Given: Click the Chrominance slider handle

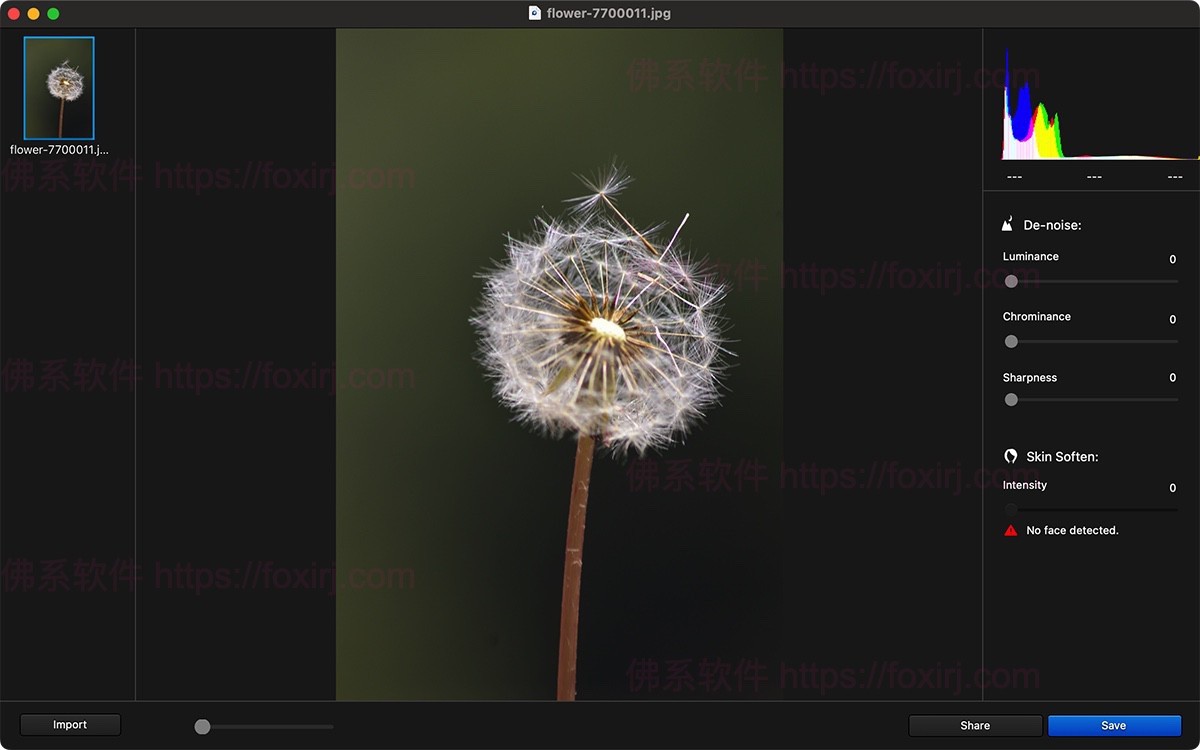Looking at the screenshot, I should [1011, 341].
